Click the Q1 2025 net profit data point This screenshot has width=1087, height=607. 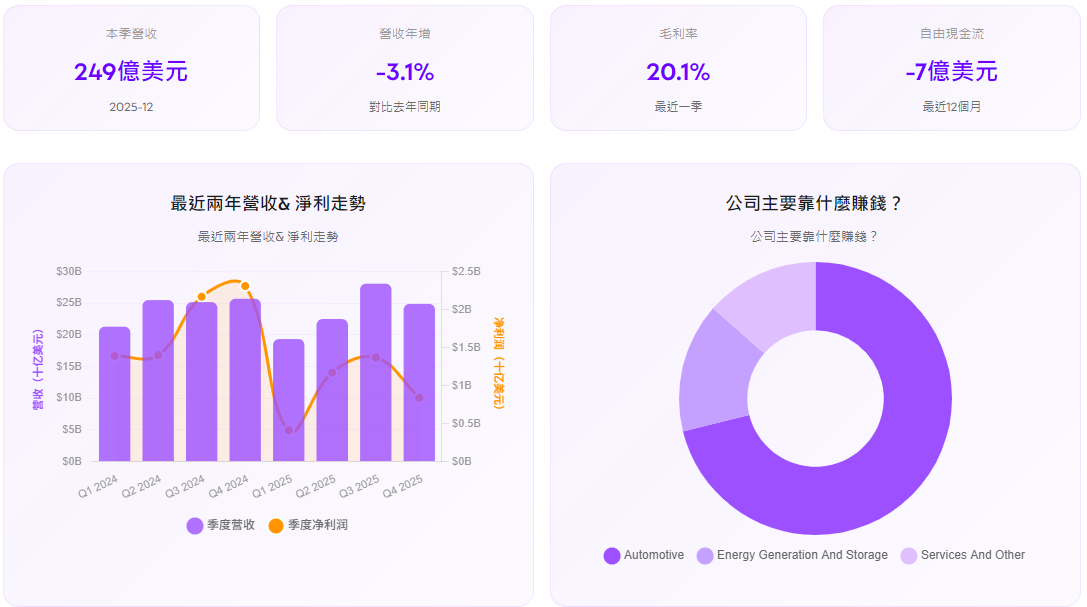pyautogui.click(x=286, y=430)
